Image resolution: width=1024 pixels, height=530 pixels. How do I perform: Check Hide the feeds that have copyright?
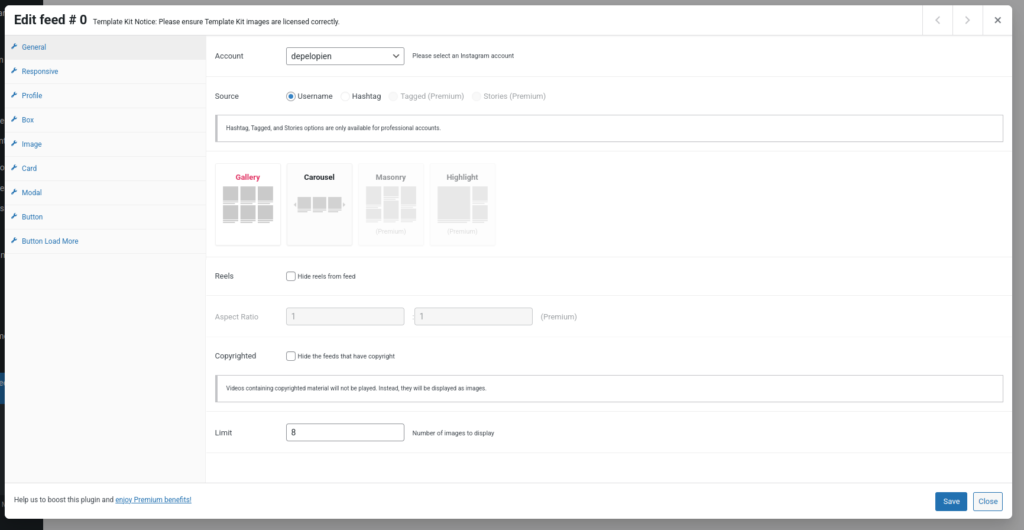point(290,356)
